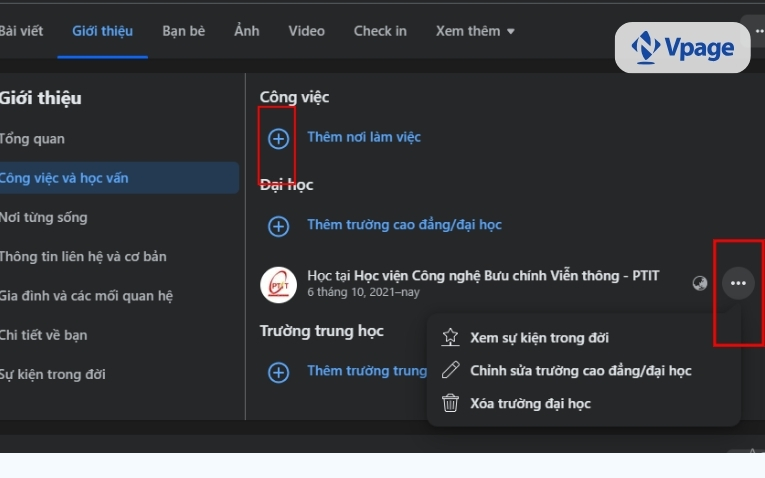
Task: Open Học viện Công nghệ Bưu chính Viễn thông link
Action: (506, 276)
